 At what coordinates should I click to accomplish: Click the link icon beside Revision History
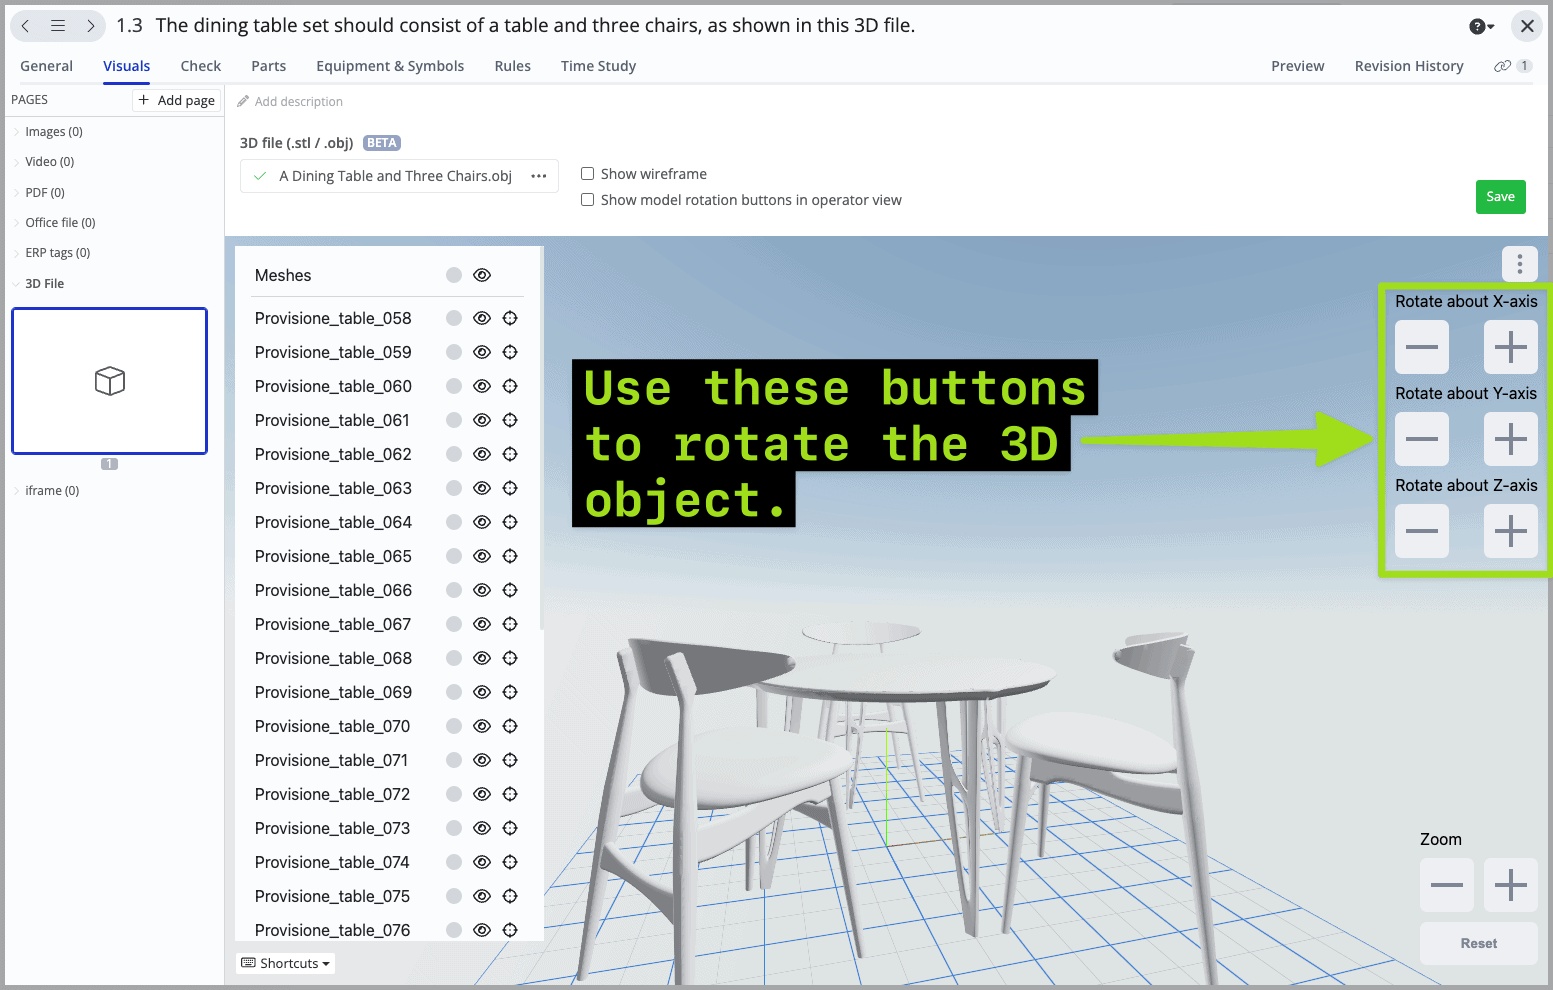[1502, 65]
